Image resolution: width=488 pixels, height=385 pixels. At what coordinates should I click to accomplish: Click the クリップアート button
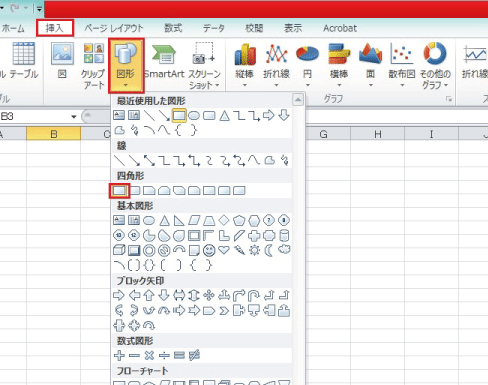[x=93, y=66]
